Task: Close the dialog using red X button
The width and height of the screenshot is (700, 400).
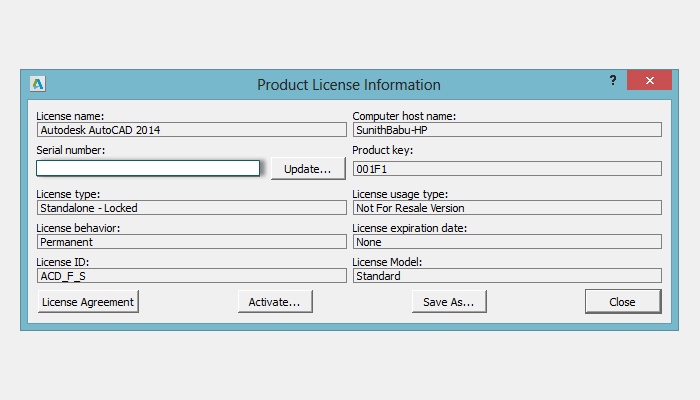Action: coord(649,80)
